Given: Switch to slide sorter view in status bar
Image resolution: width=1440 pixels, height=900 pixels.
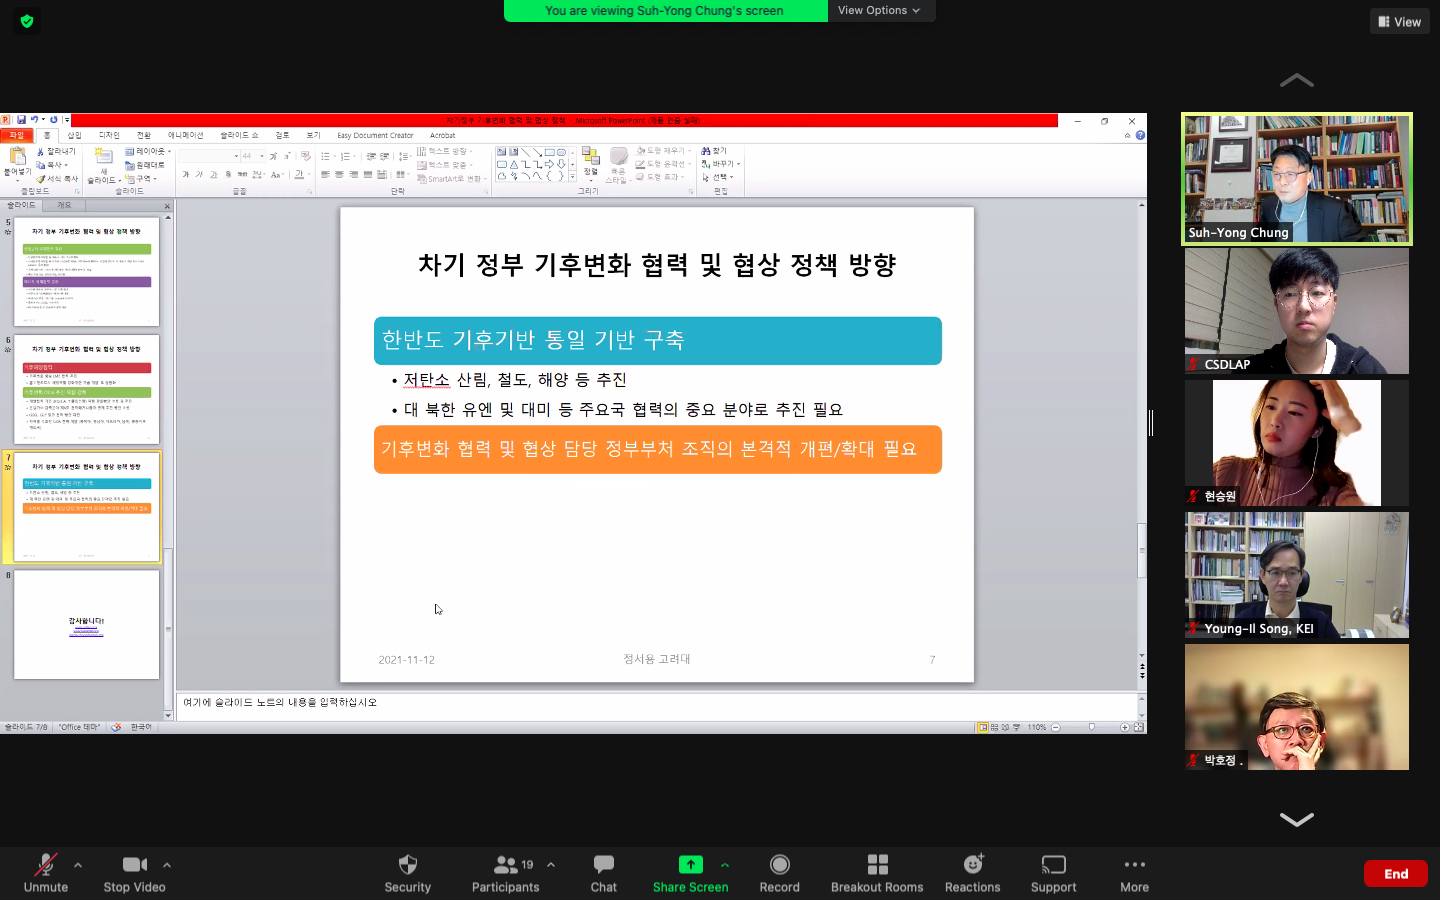Looking at the screenshot, I should point(994,727).
